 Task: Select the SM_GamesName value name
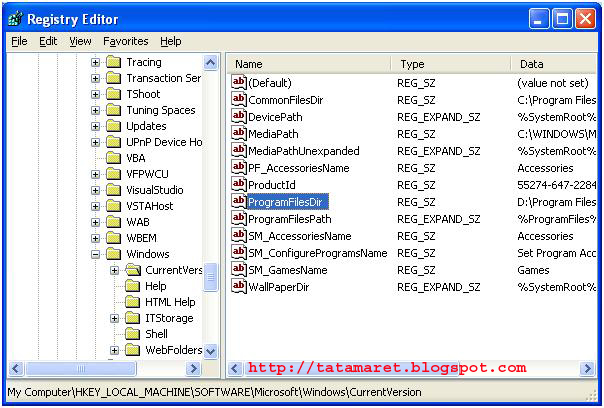pyautogui.click(x=288, y=270)
